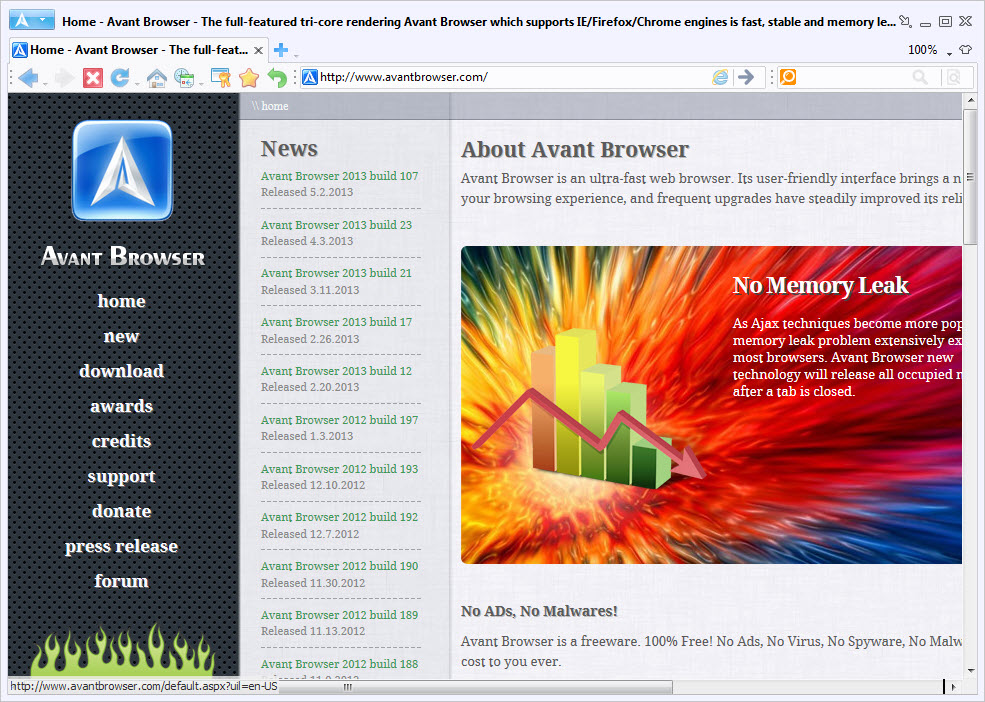Open the new tab dropdown arrow

296,54
